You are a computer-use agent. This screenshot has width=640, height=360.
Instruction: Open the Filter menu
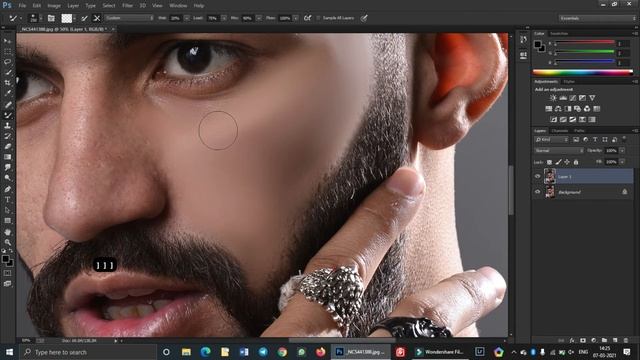127,6
